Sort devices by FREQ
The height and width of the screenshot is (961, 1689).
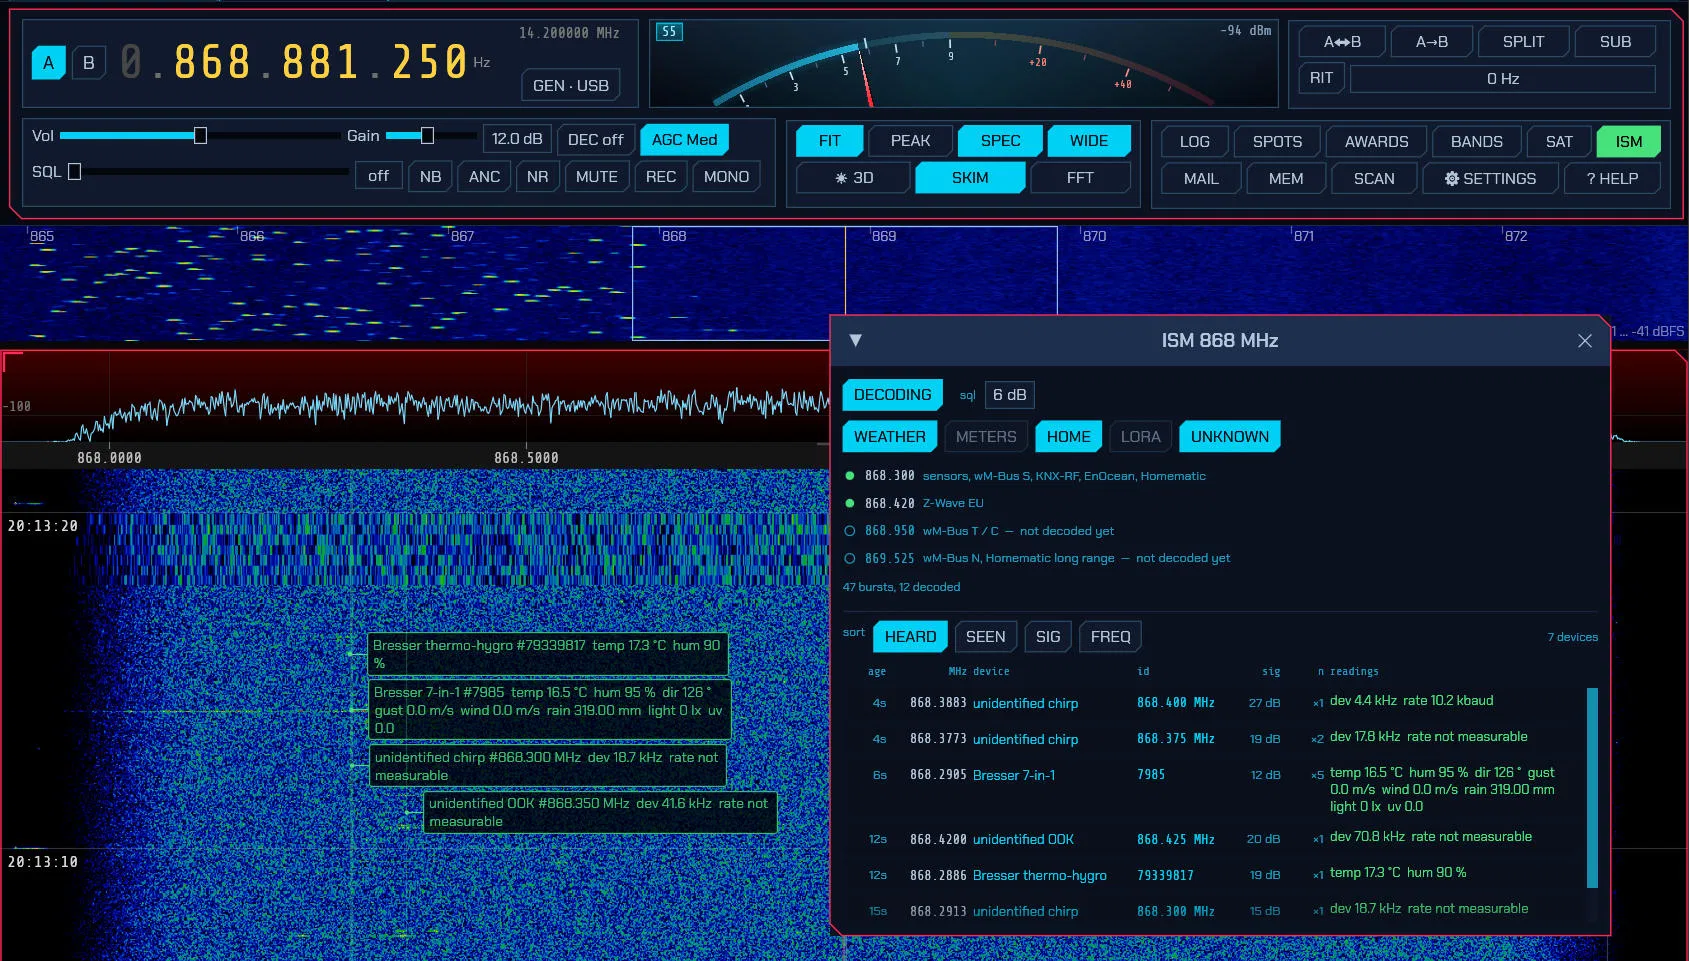click(1110, 637)
